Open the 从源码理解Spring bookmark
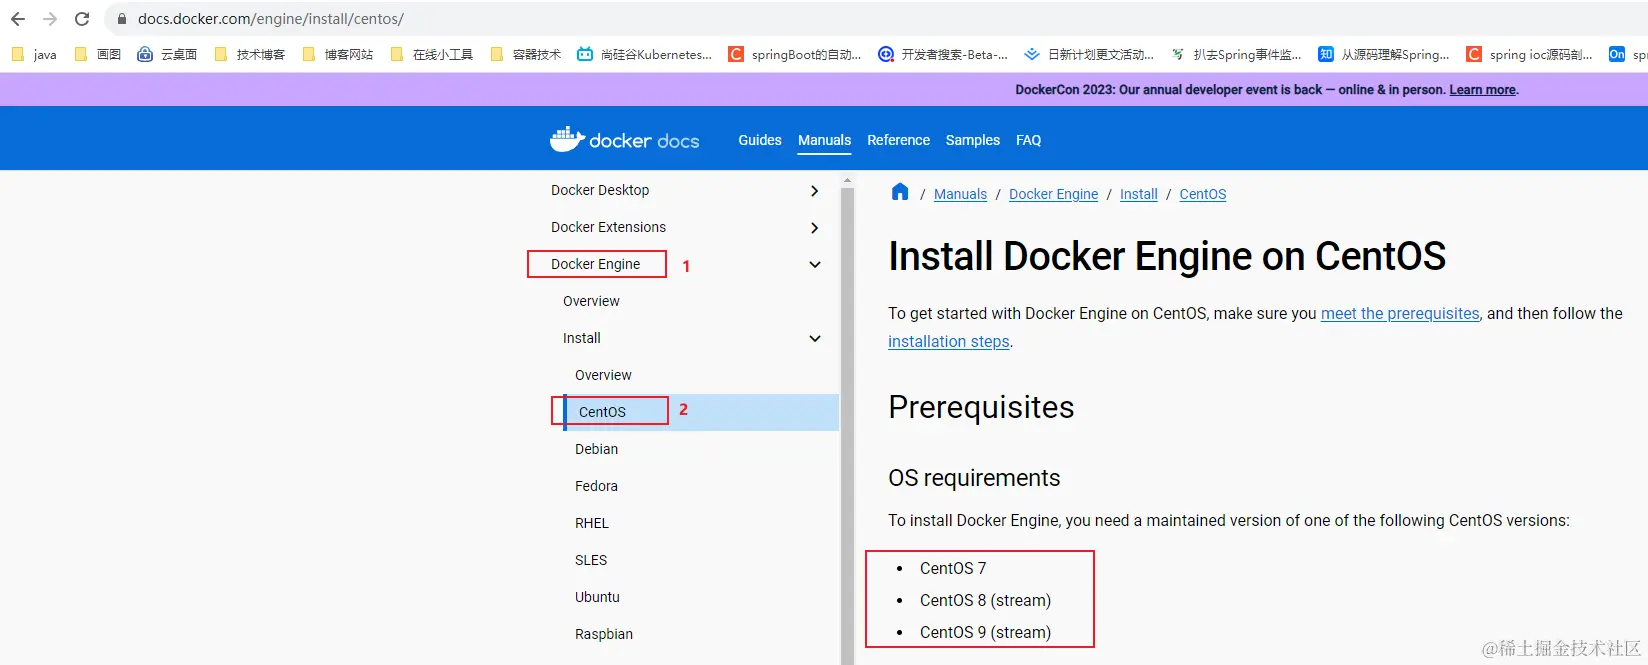The width and height of the screenshot is (1648, 665). [1384, 55]
